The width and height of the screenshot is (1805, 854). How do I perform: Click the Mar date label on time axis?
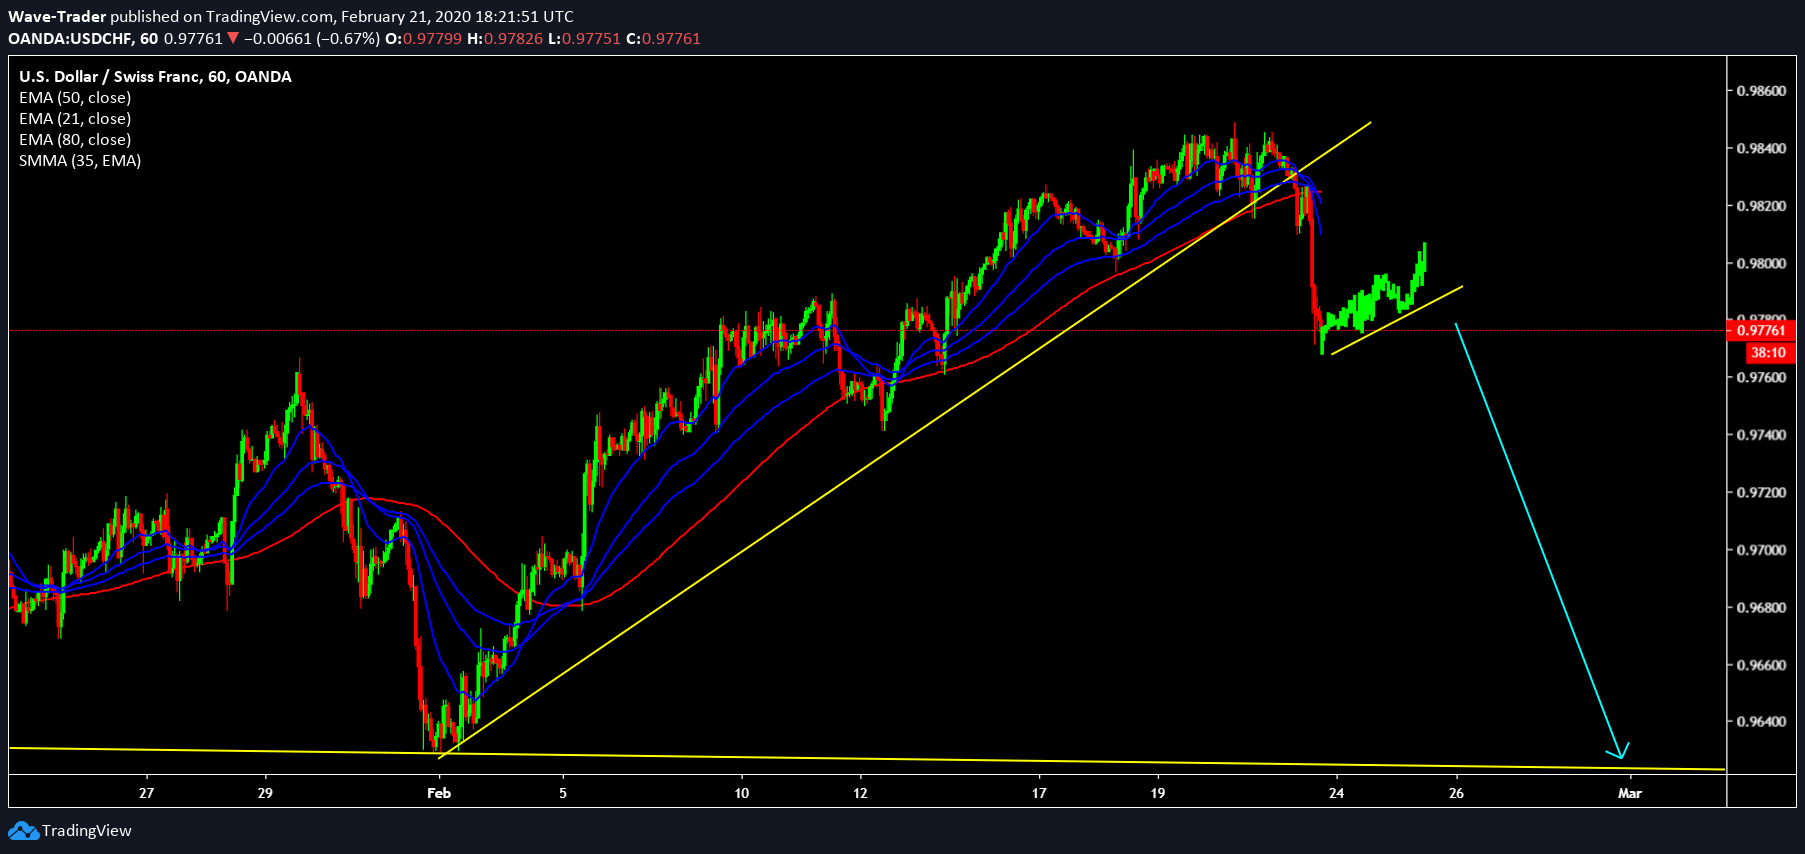coord(1630,793)
